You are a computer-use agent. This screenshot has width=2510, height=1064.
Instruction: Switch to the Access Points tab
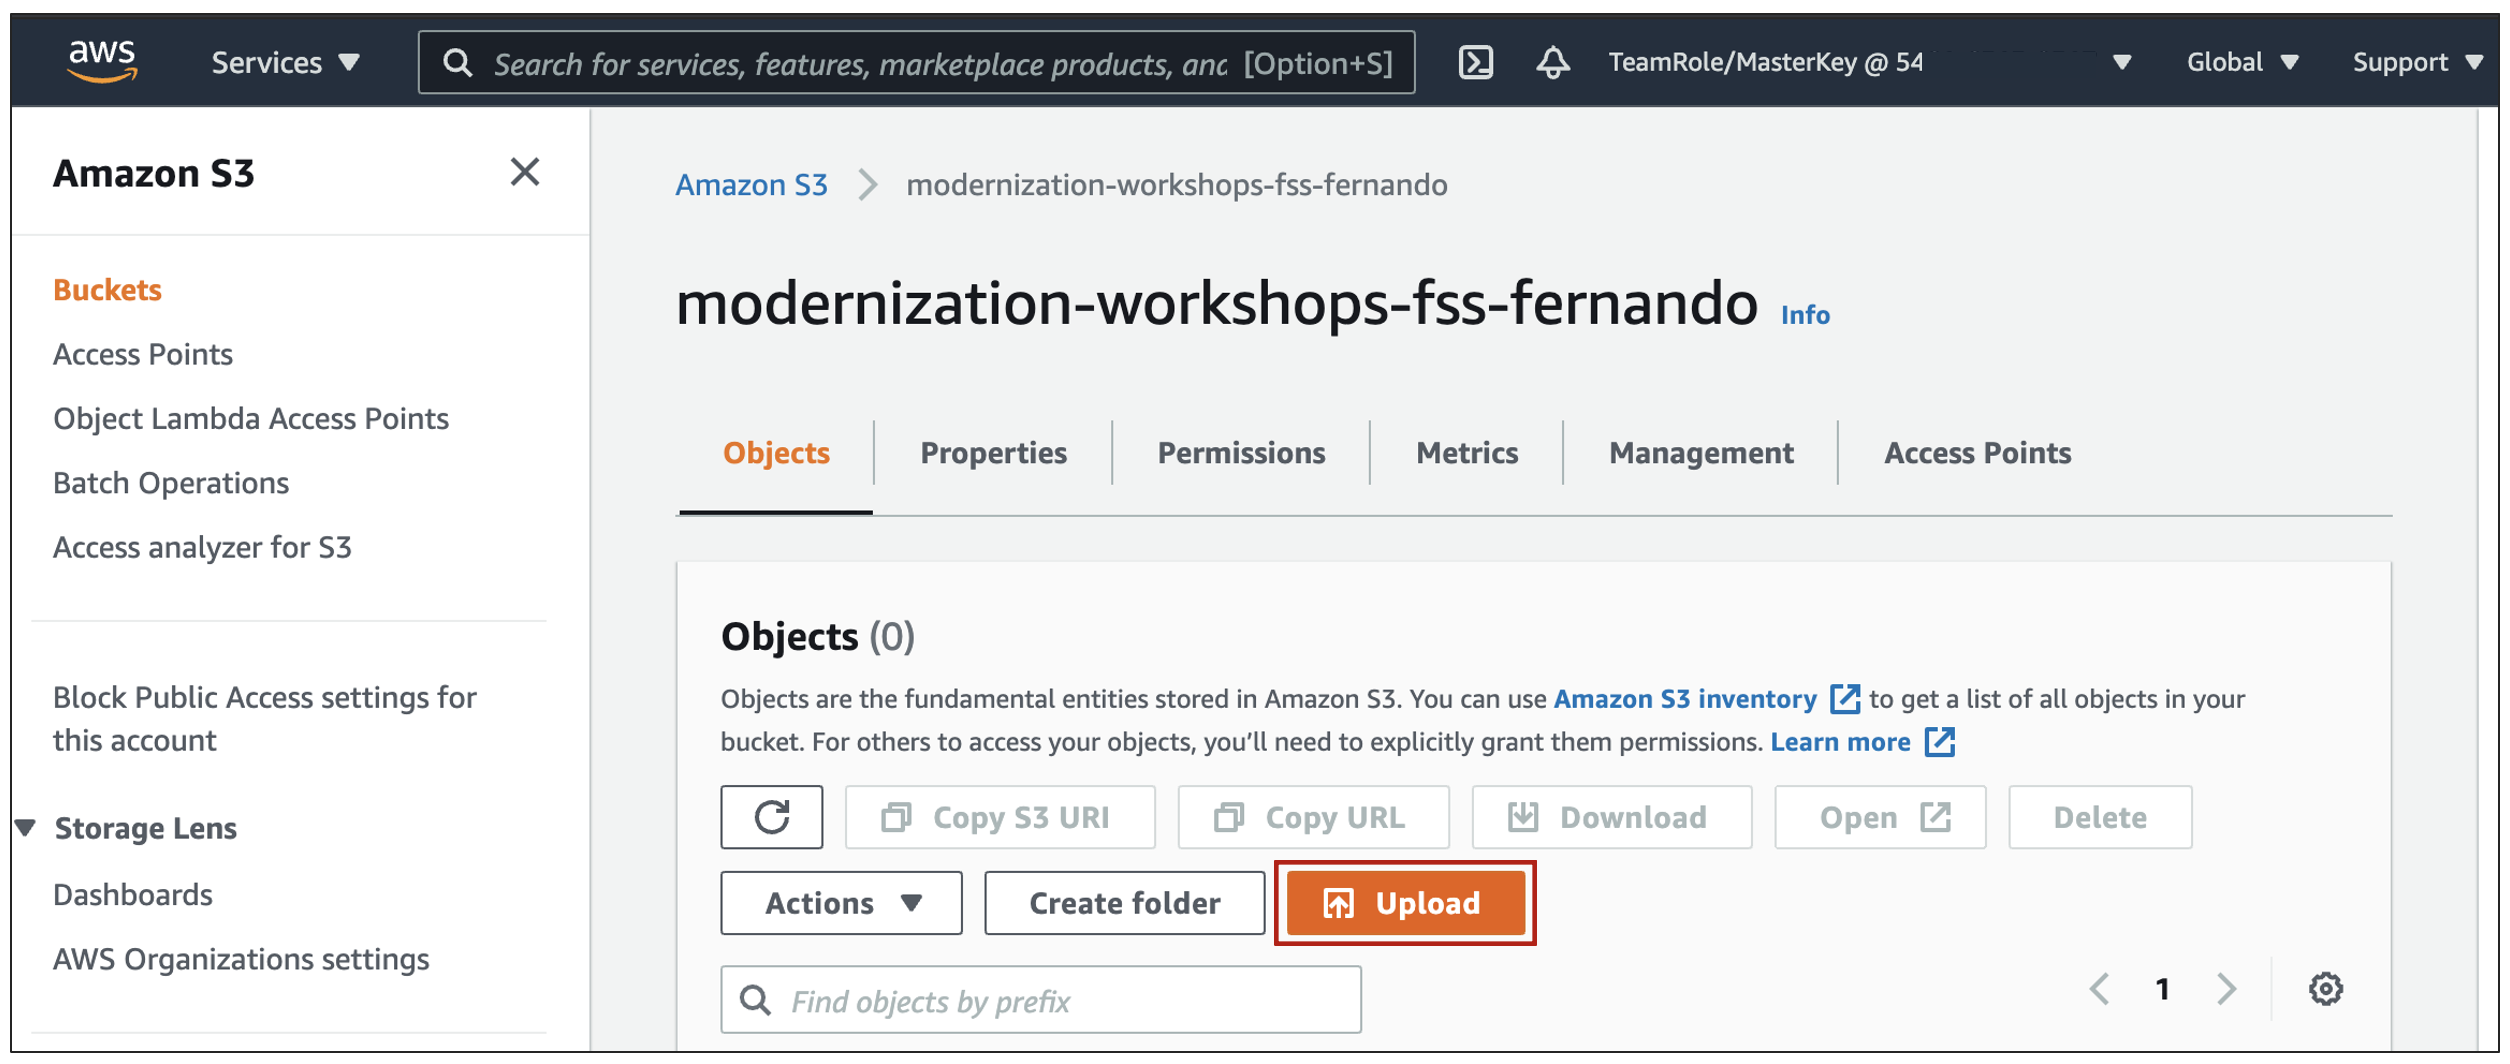point(1977,453)
